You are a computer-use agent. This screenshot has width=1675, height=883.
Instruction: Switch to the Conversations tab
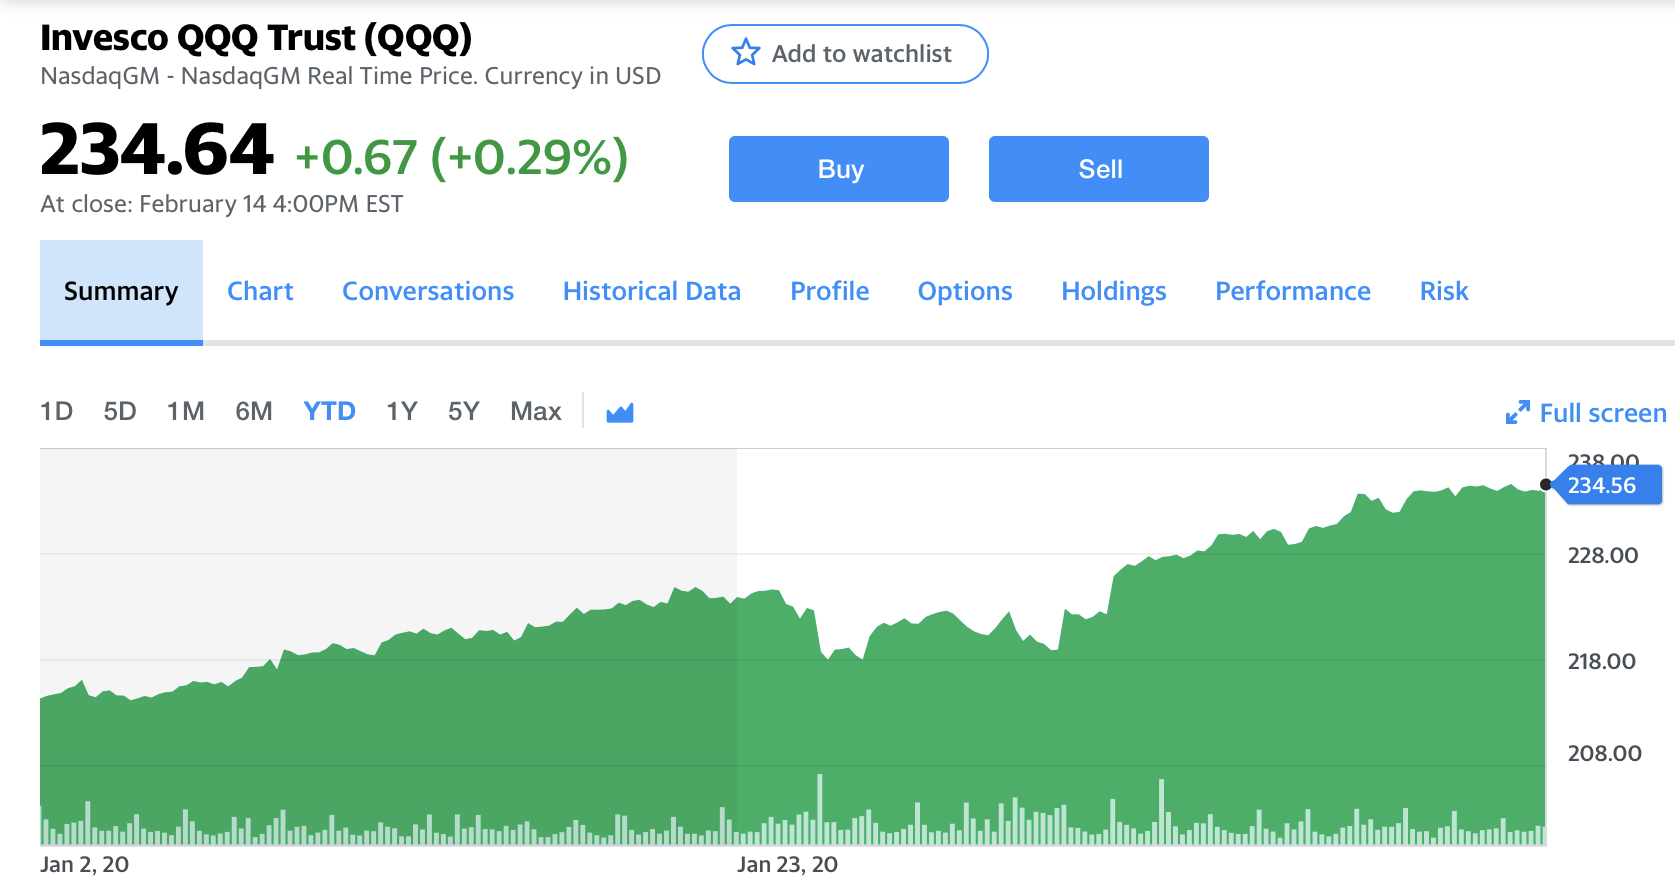point(428,291)
